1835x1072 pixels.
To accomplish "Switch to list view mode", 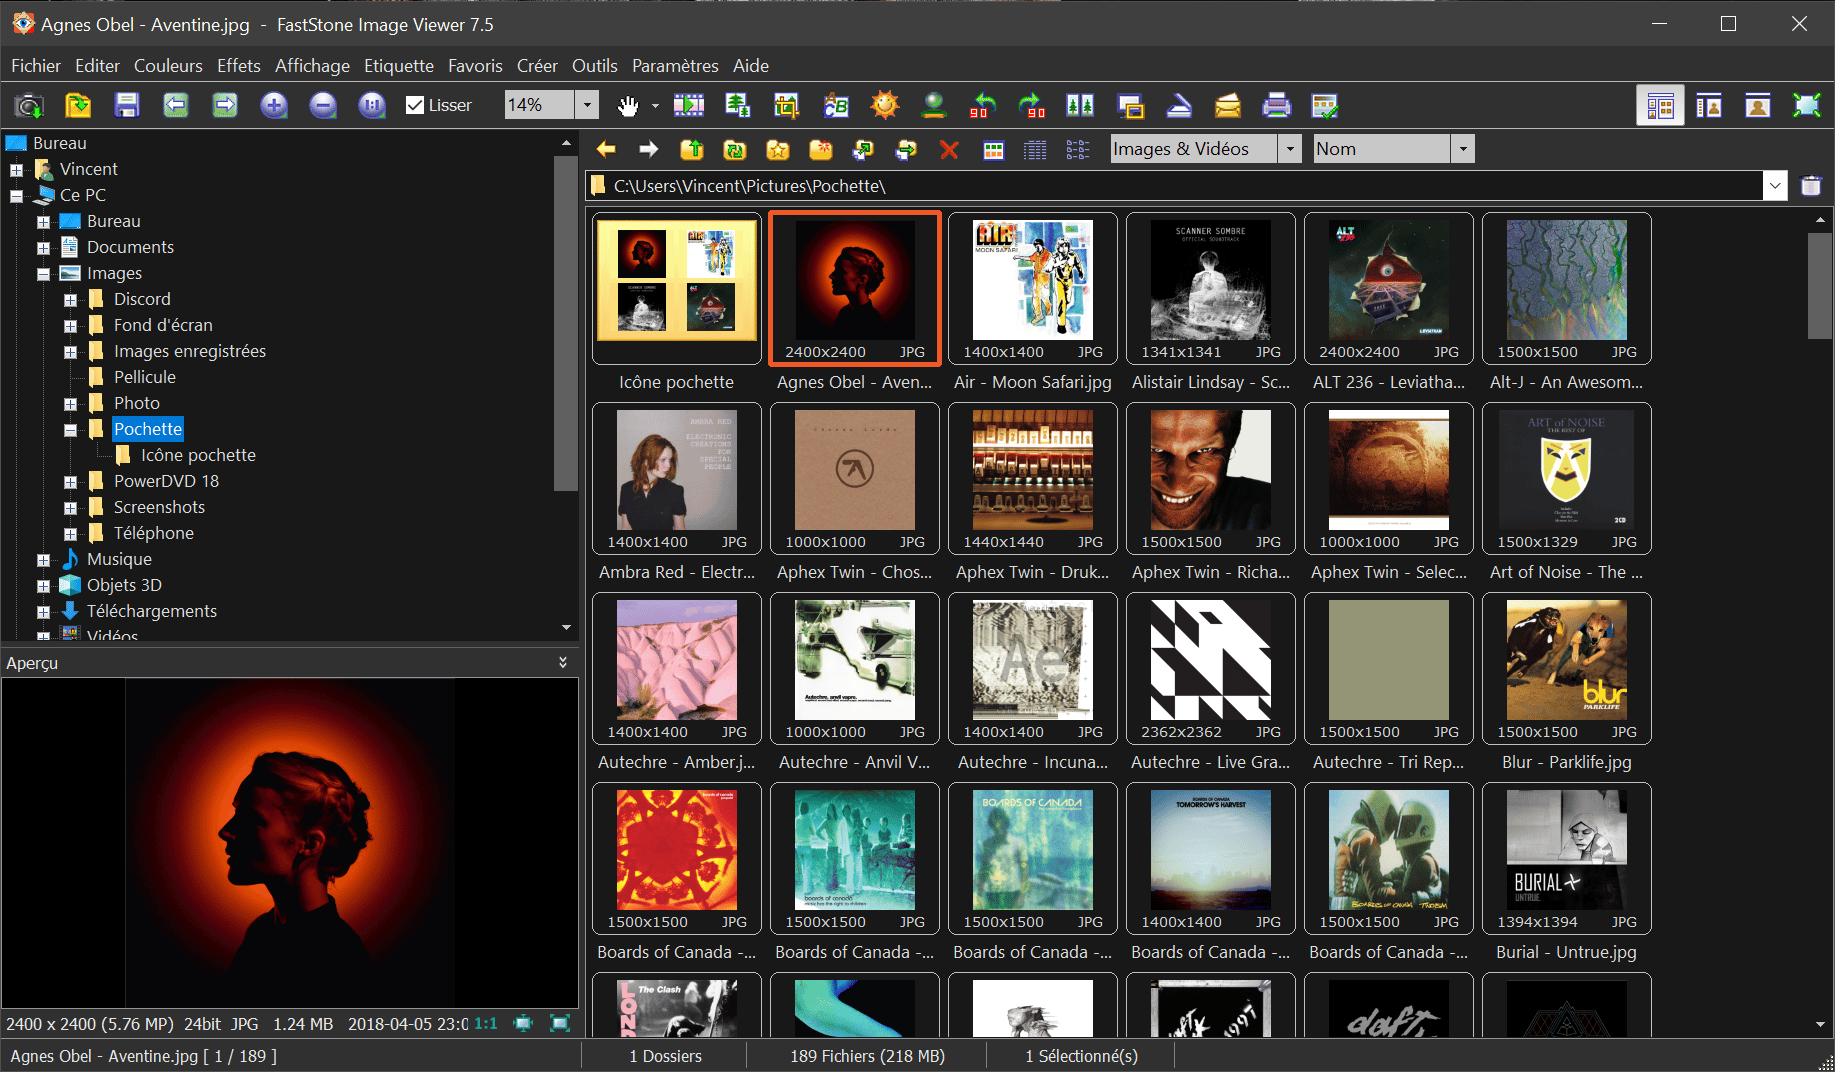I will pyautogui.click(x=1078, y=150).
